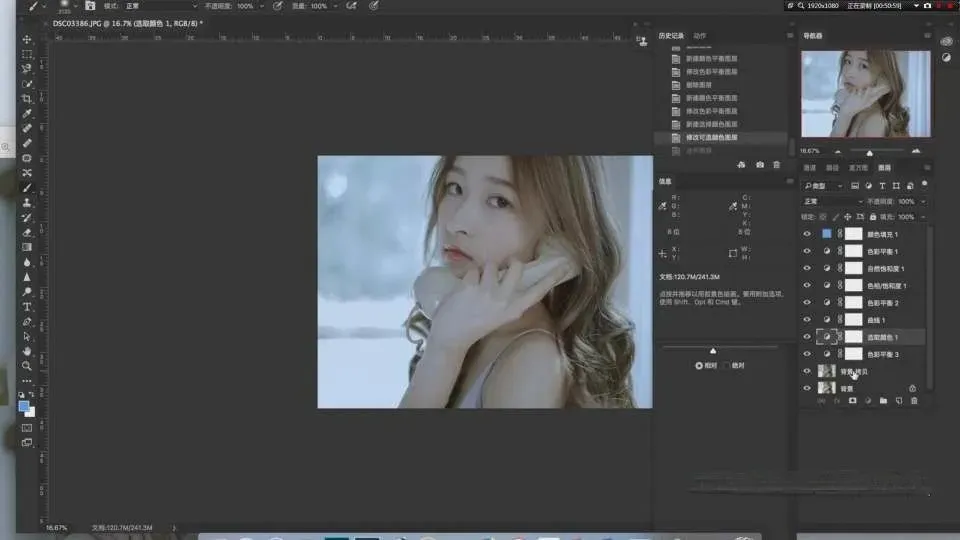Select the Clone Stamp tool
This screenshot has width=960, height=540.
[27, 202]
